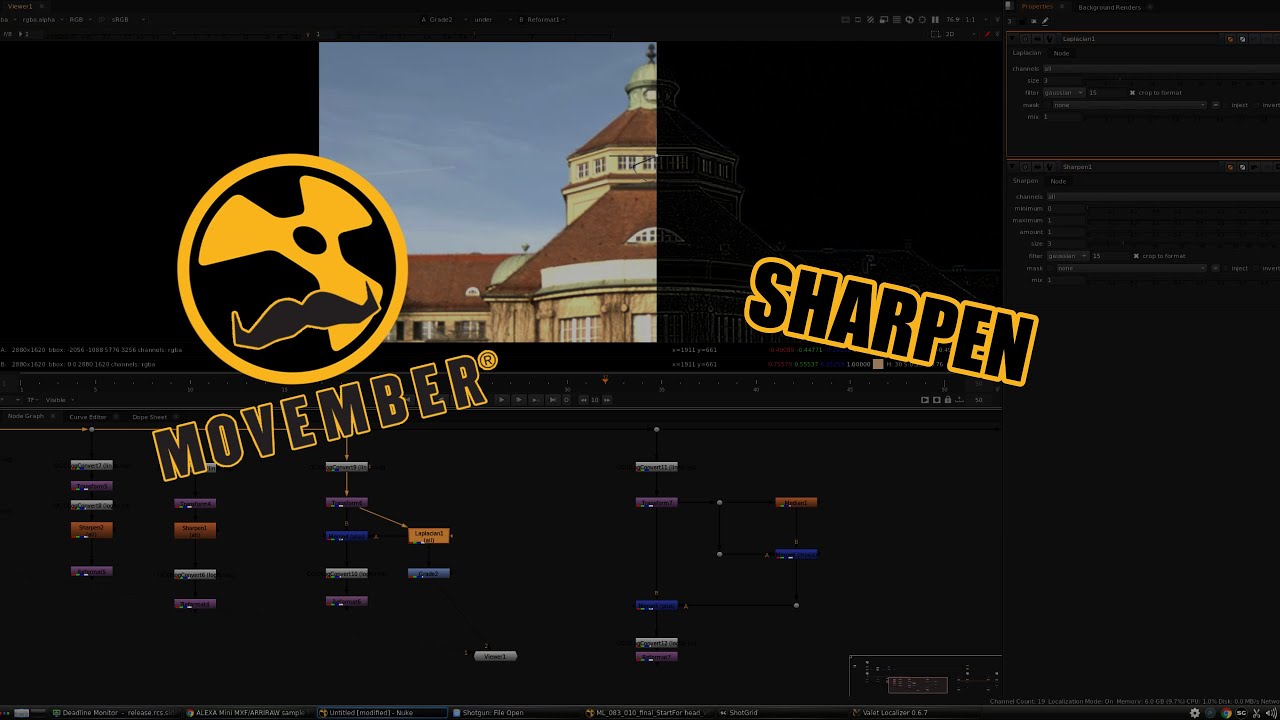Screen dimensions: 1280x720
Task: Click the Laplacian1 mix field
Action: click(1061, 117)
